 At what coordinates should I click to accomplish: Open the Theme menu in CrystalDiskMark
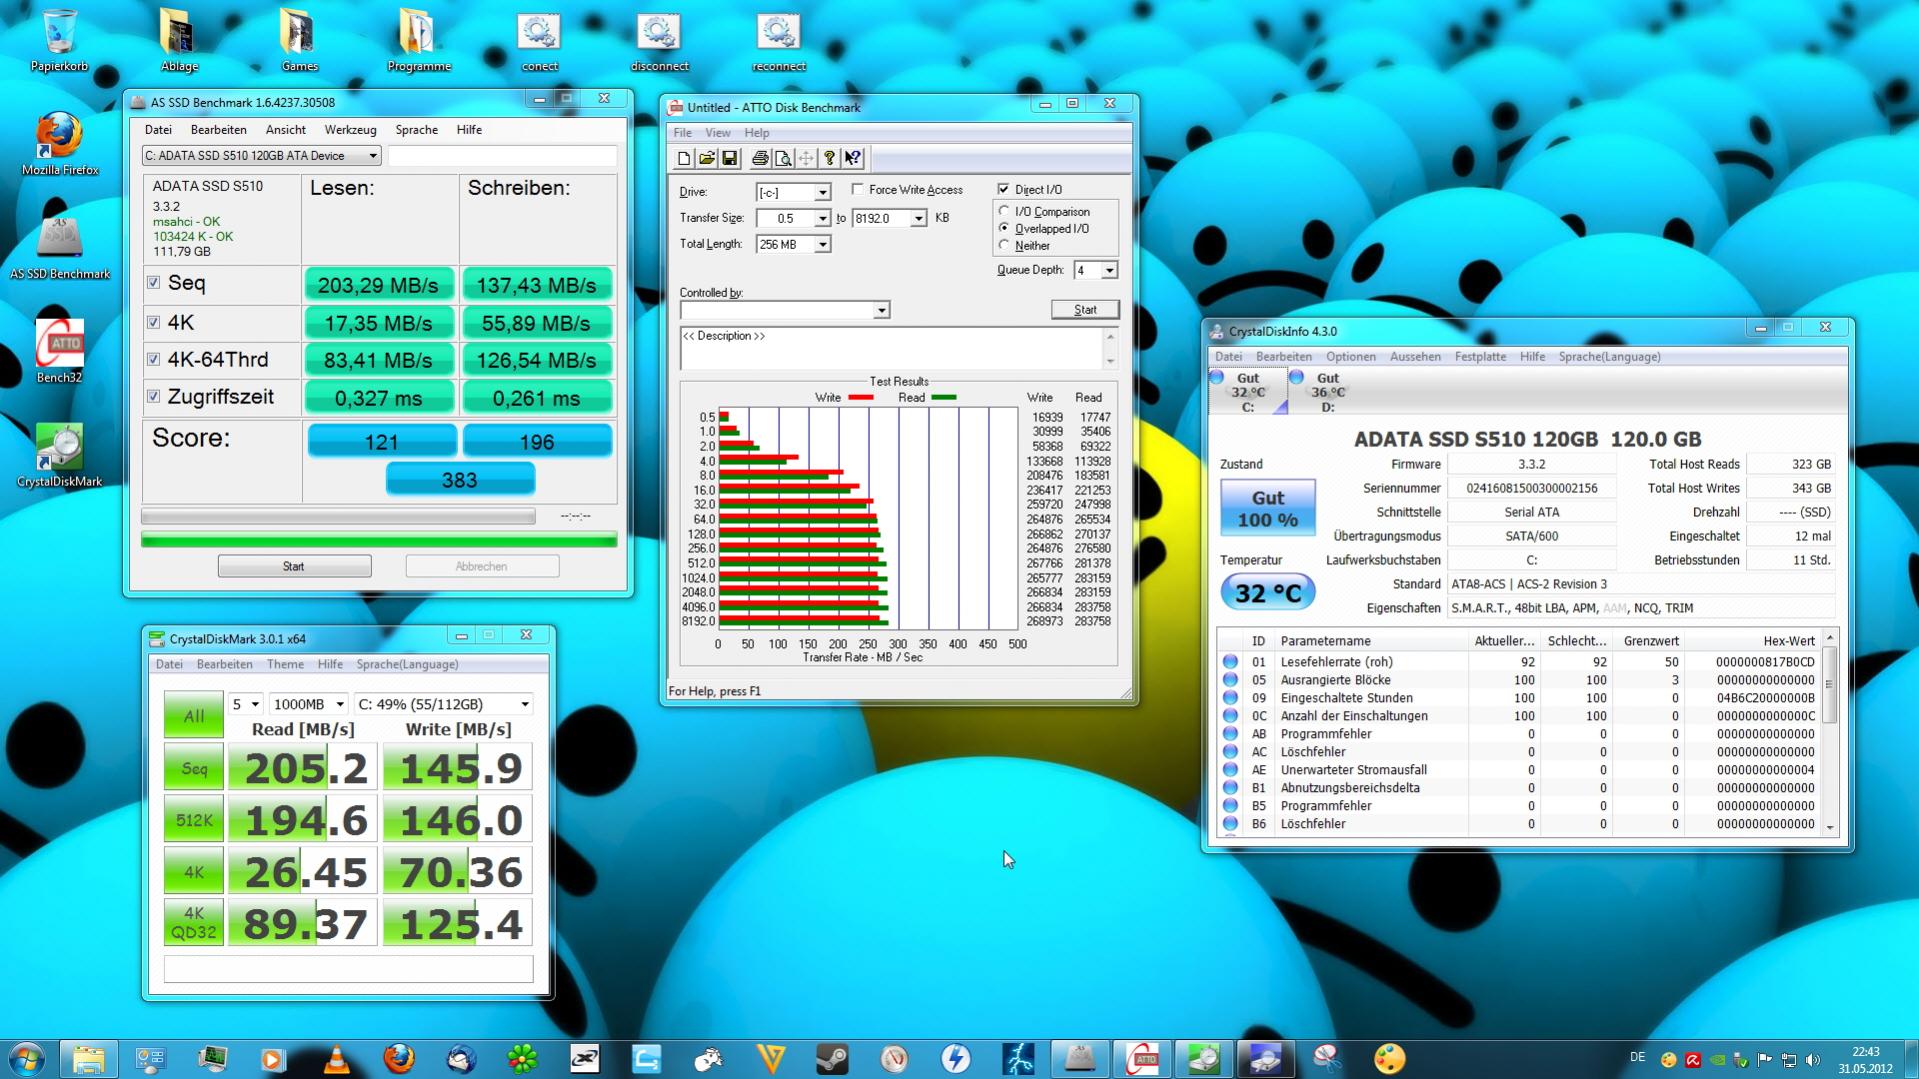(285, 664)
